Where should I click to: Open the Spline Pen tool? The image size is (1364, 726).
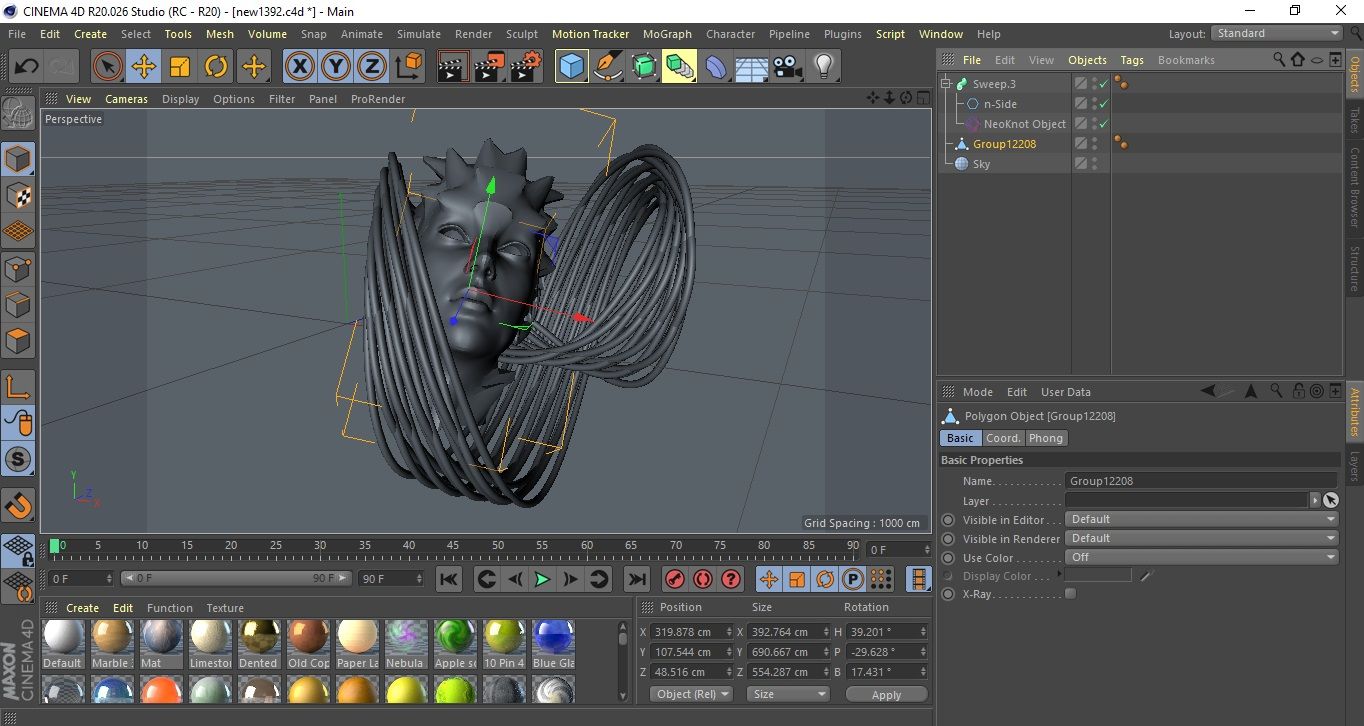point(607,67)
